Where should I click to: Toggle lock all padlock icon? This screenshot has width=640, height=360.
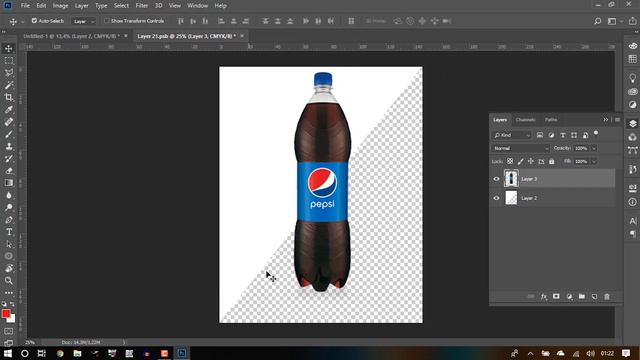click(551, 161)
